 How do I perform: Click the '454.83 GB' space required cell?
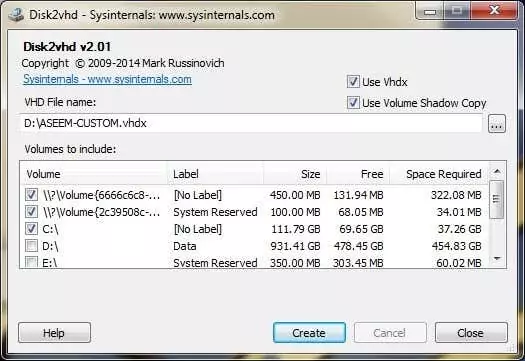[456, 246]
